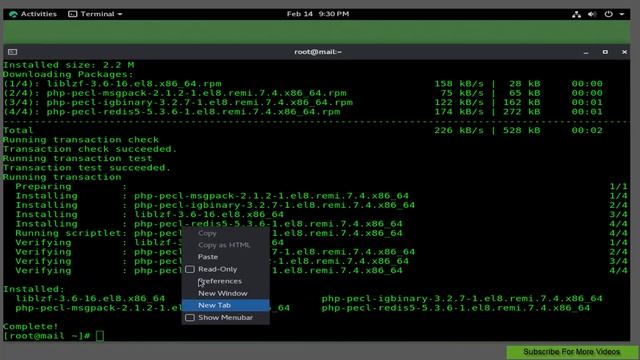Open the clock and calendar panel
This screenshot has height=360, width=640.
pos(318,14)
